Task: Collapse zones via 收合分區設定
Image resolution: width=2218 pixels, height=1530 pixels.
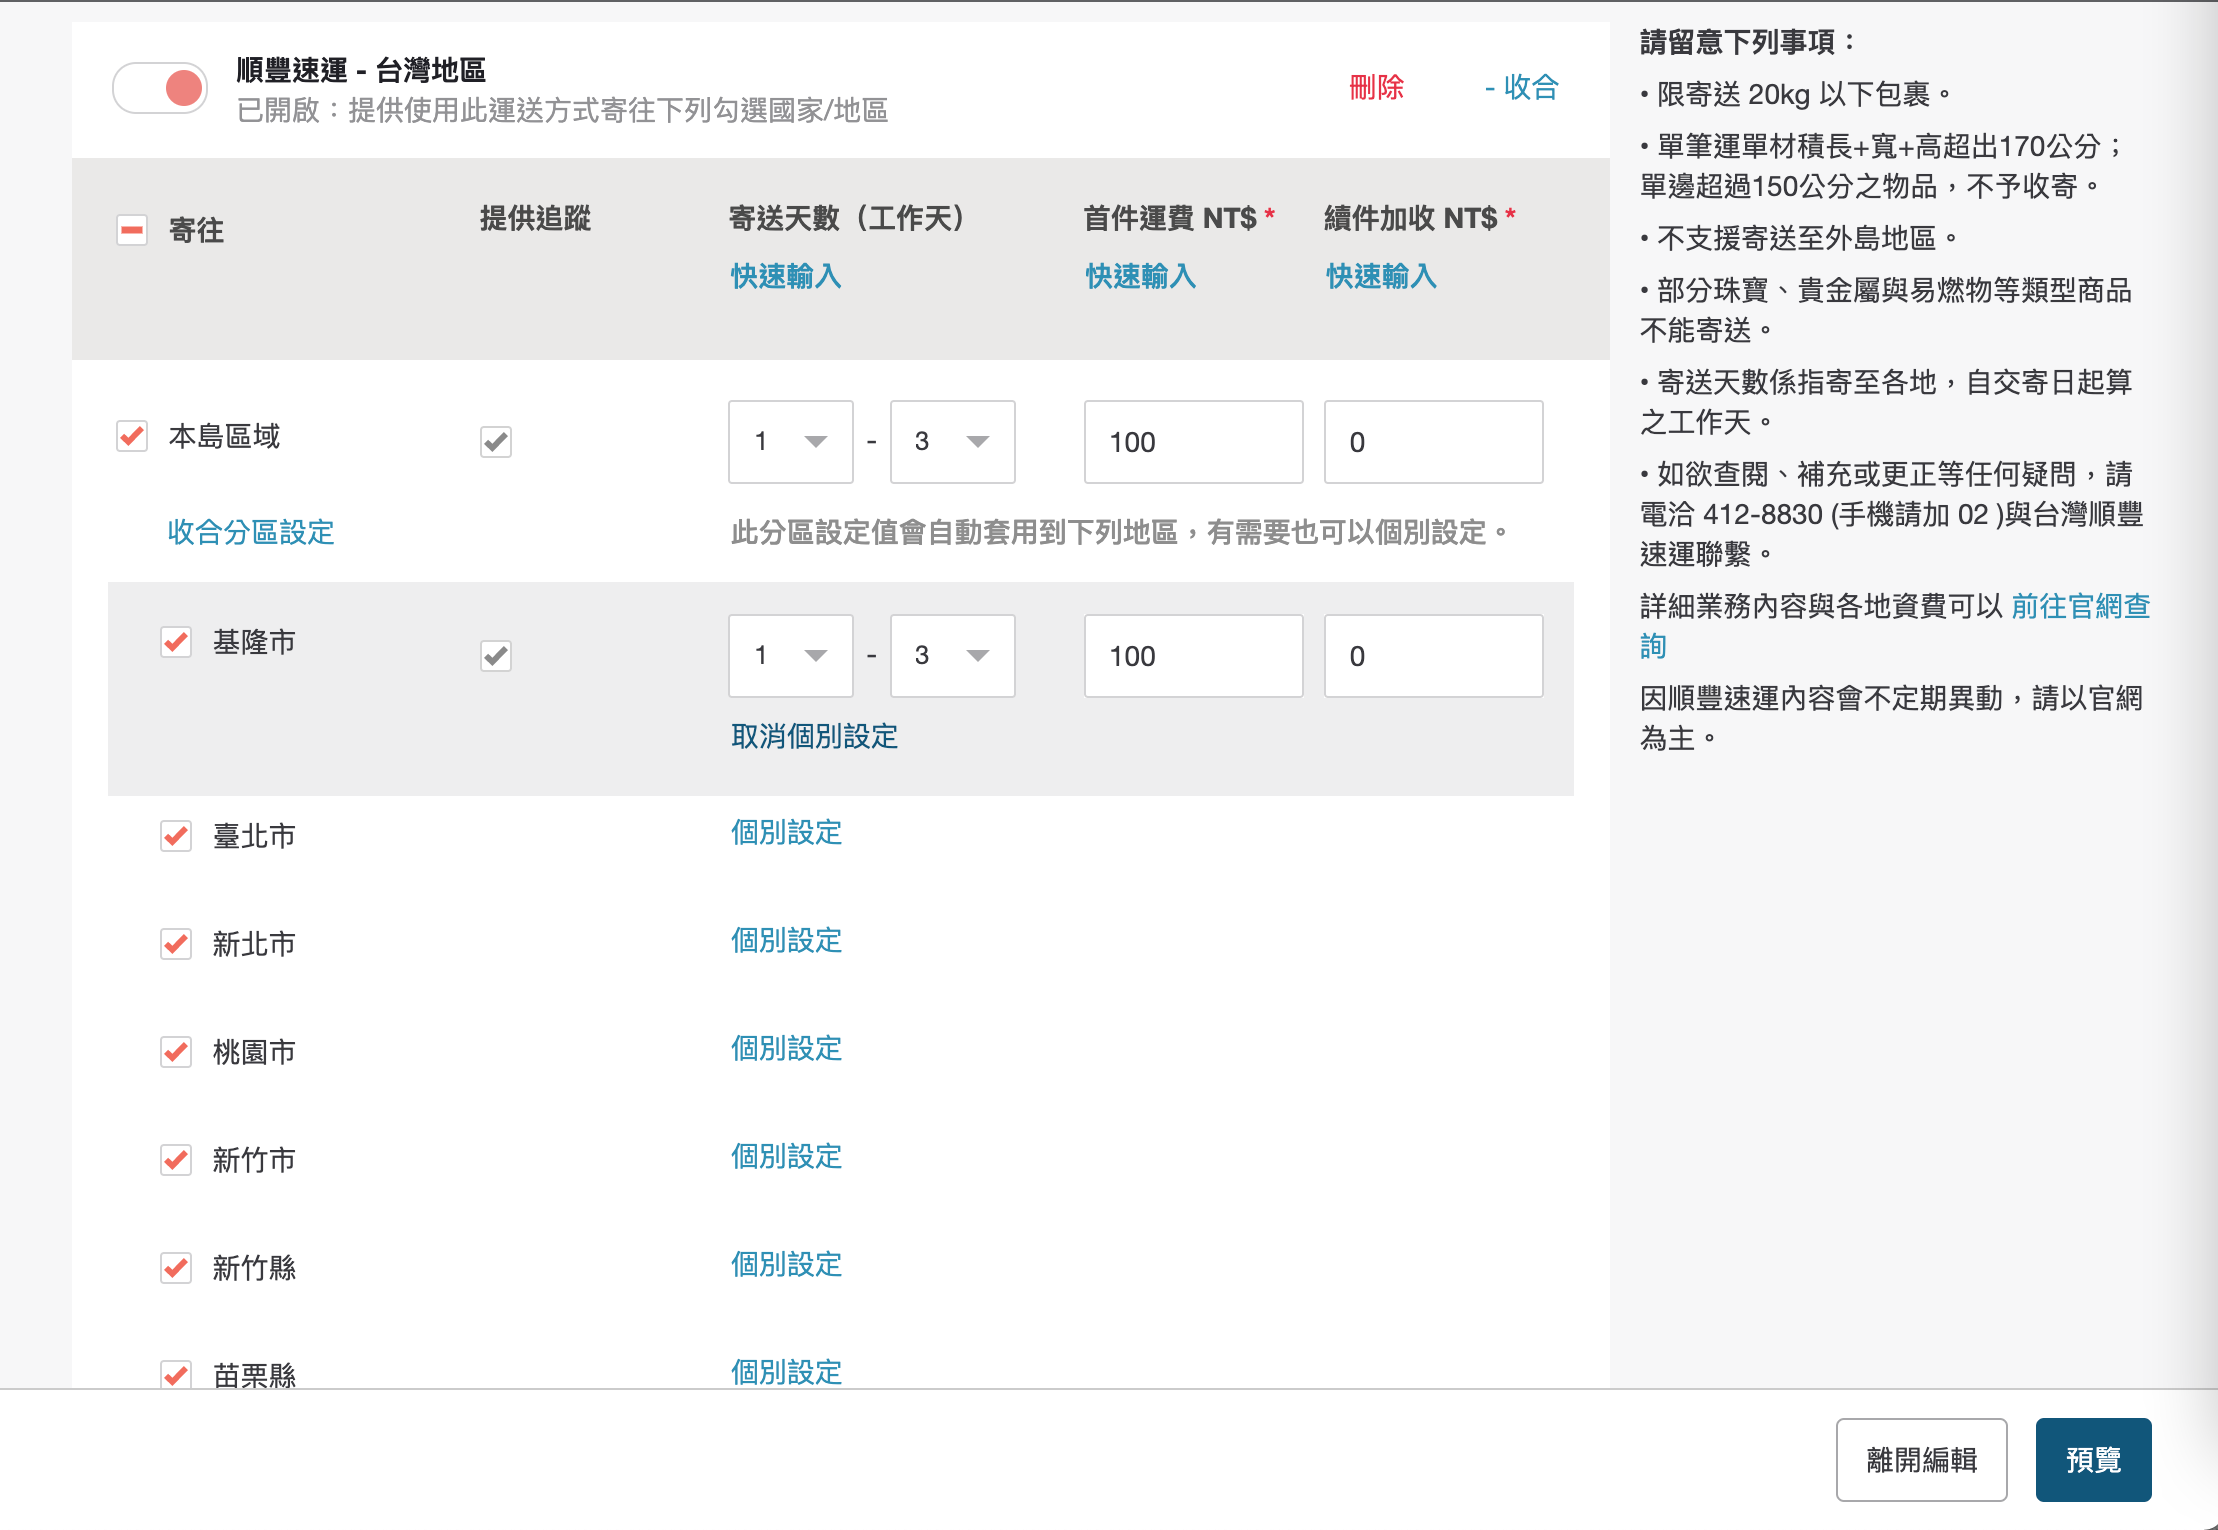Action: pyautogui.click(x=251, y=532)
